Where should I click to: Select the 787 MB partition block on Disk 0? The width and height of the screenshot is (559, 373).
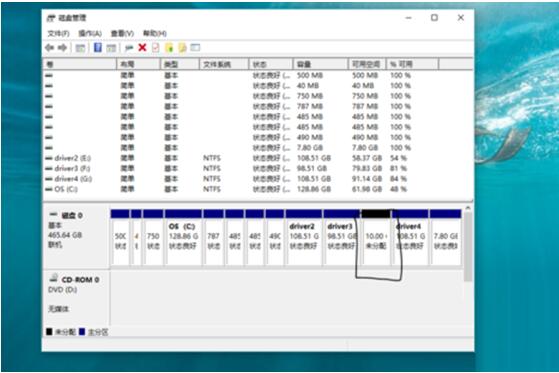(x=213, y=237)
